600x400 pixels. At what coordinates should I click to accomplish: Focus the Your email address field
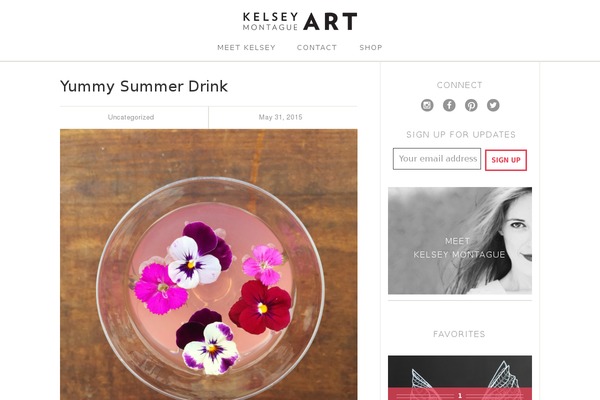tap(437, 158)
